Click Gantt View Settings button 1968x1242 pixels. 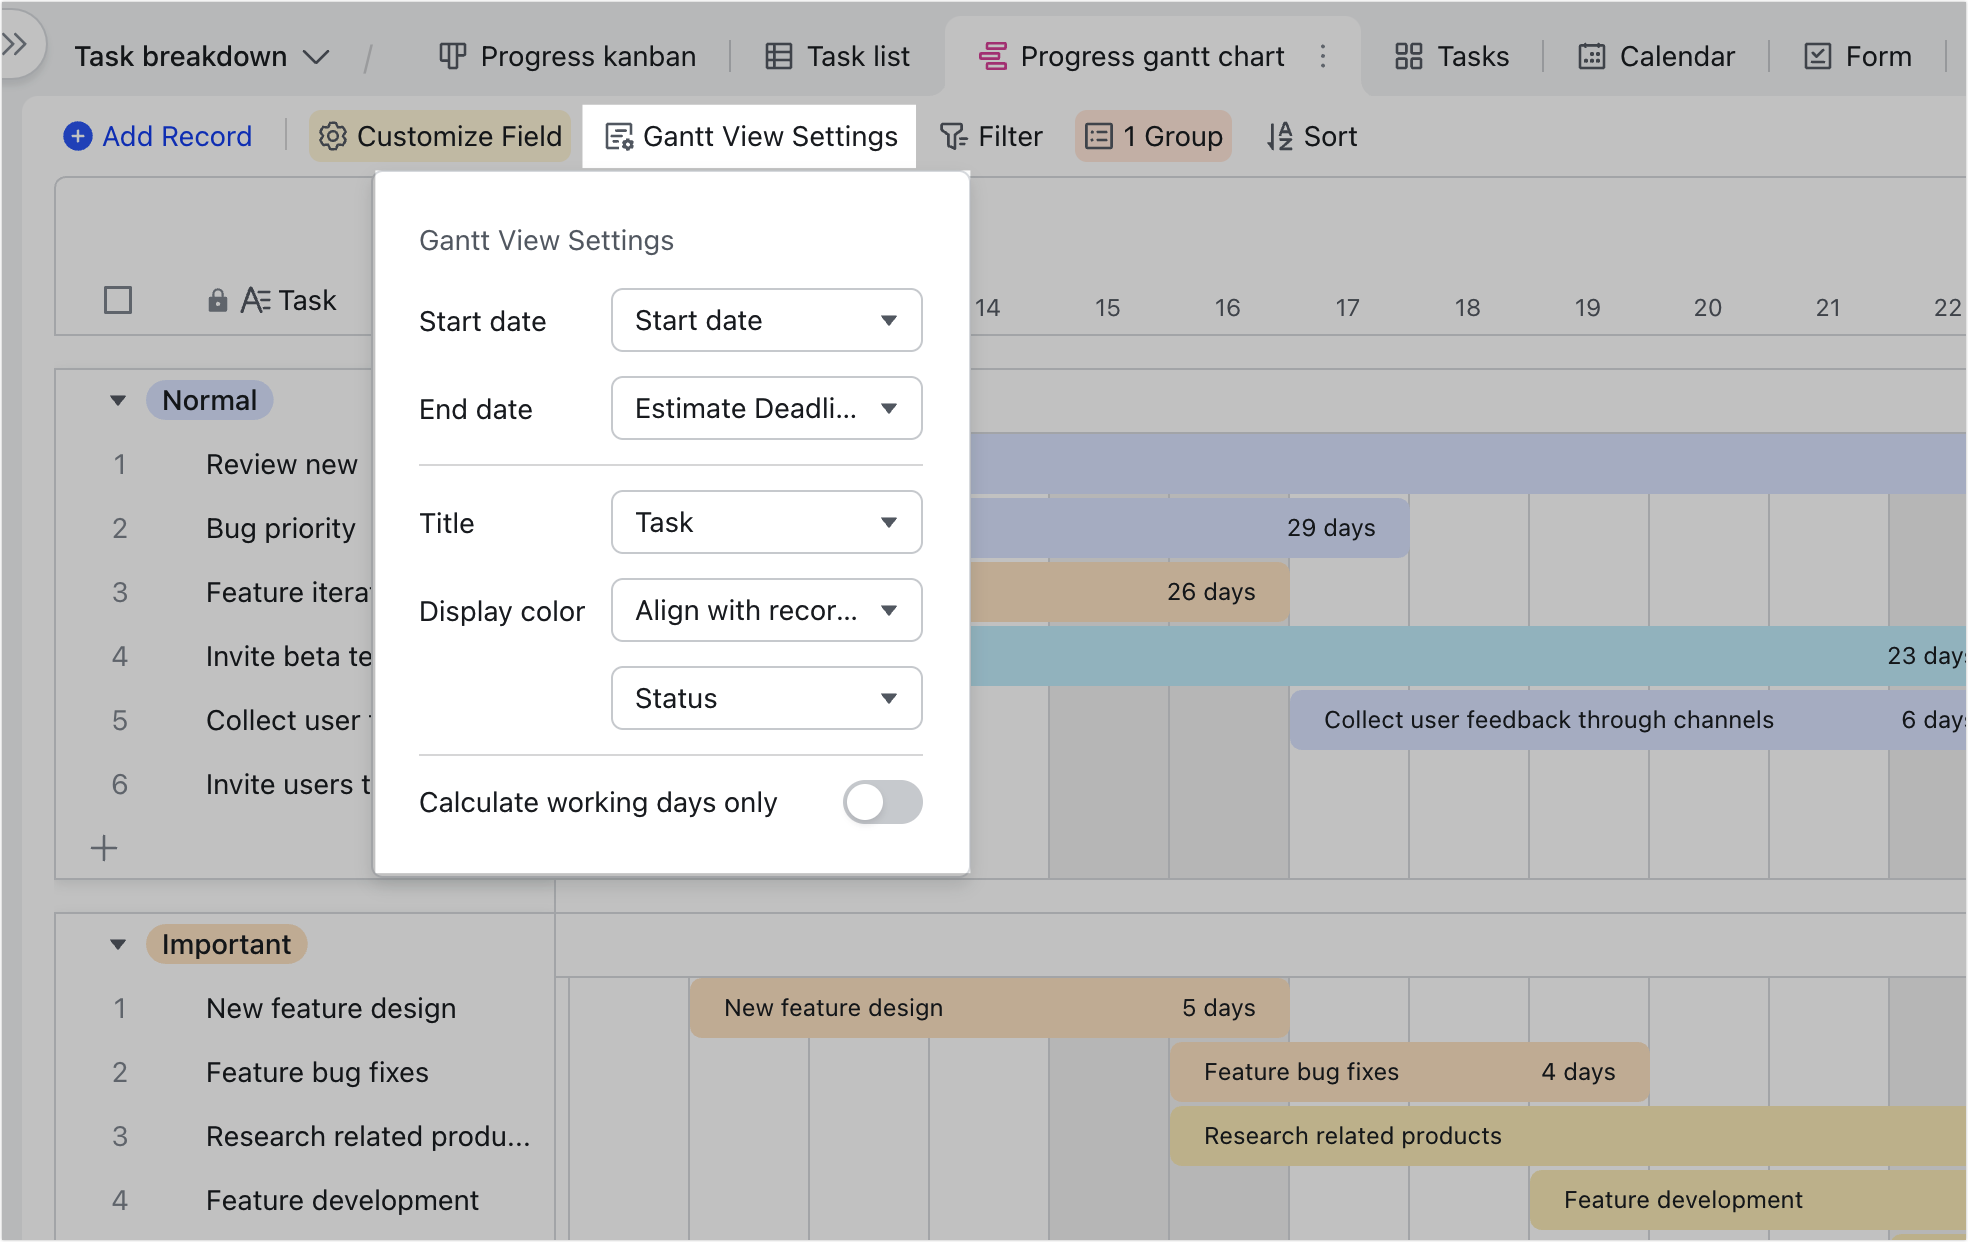click(x=750, y=136)
